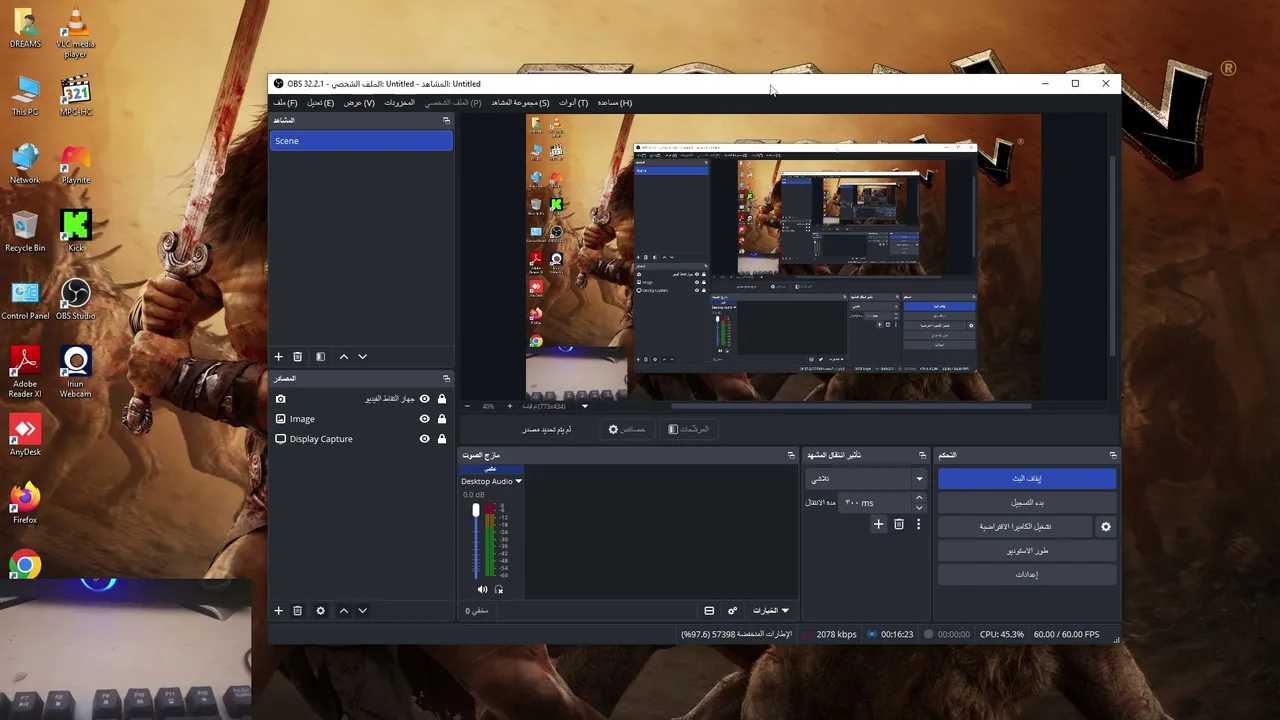The width and height of the screenshot is (1280, 720).
Task: Toggle Desktop Audio monitoring headphone icon
Action: [499, 589]
